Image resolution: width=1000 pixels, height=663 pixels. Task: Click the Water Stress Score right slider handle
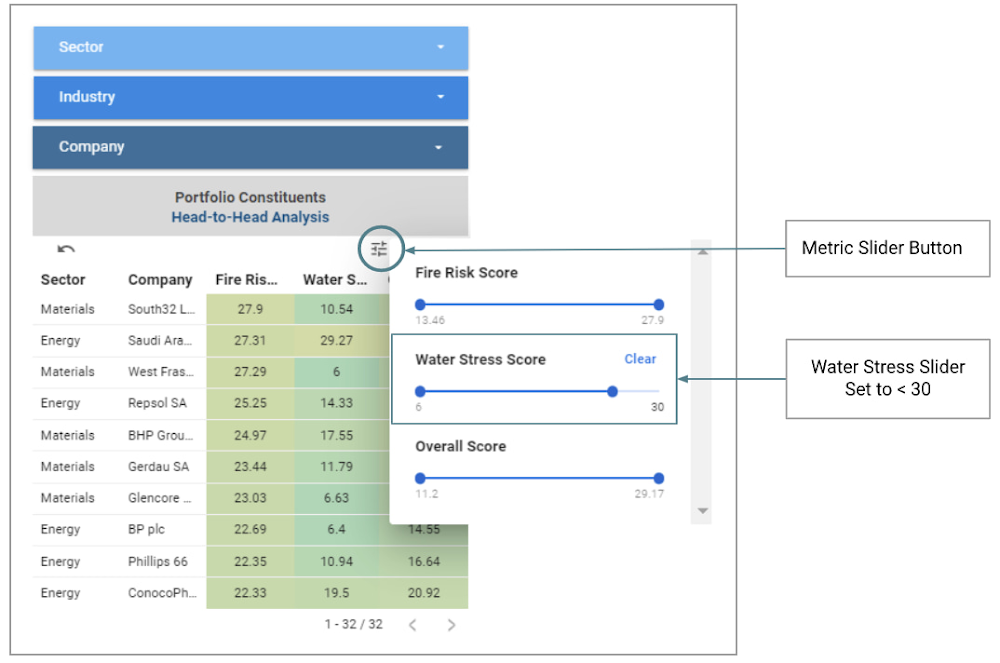pos(612,392)
